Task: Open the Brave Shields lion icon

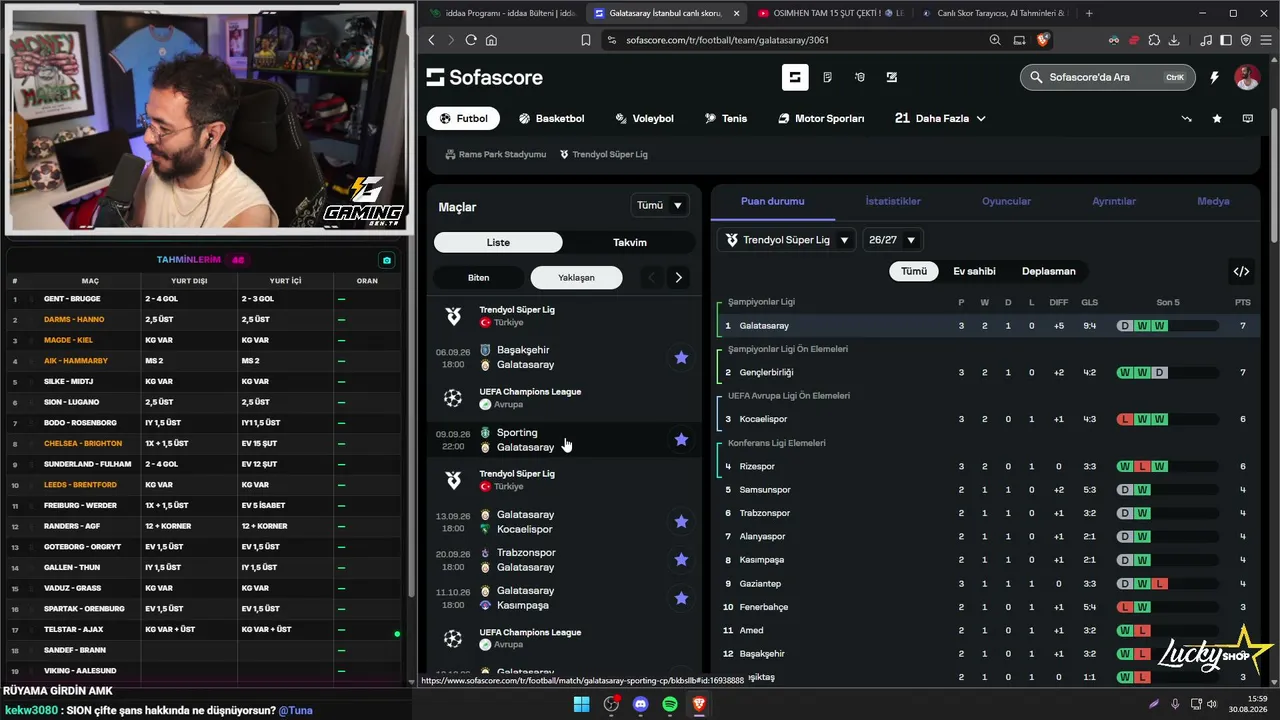Action: coord(1044,40)
